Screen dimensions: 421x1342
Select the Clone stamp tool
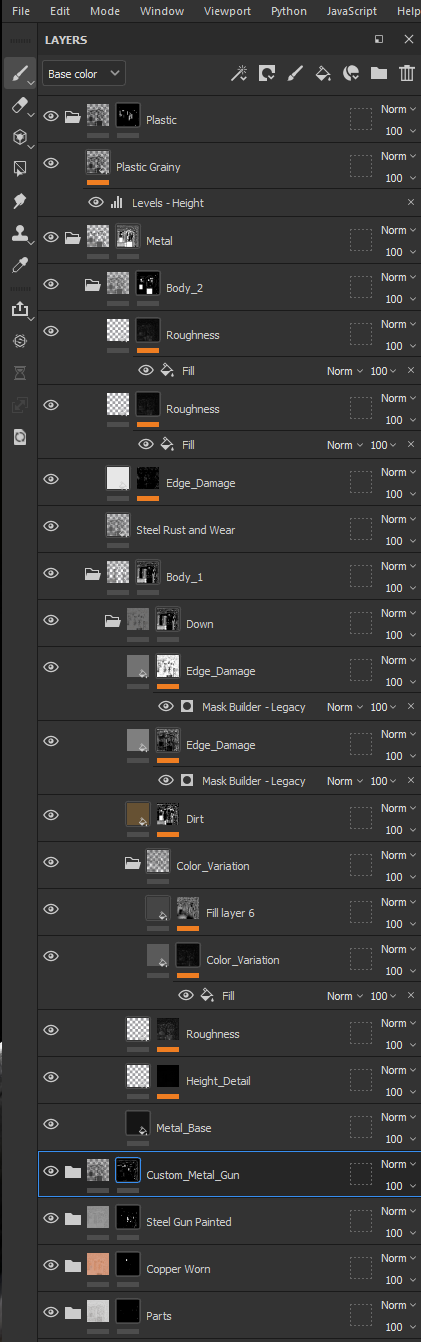18,234
